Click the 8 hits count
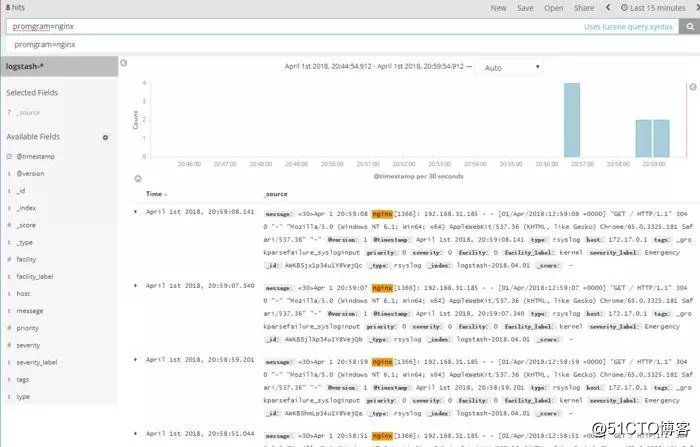 pos(15,8)
